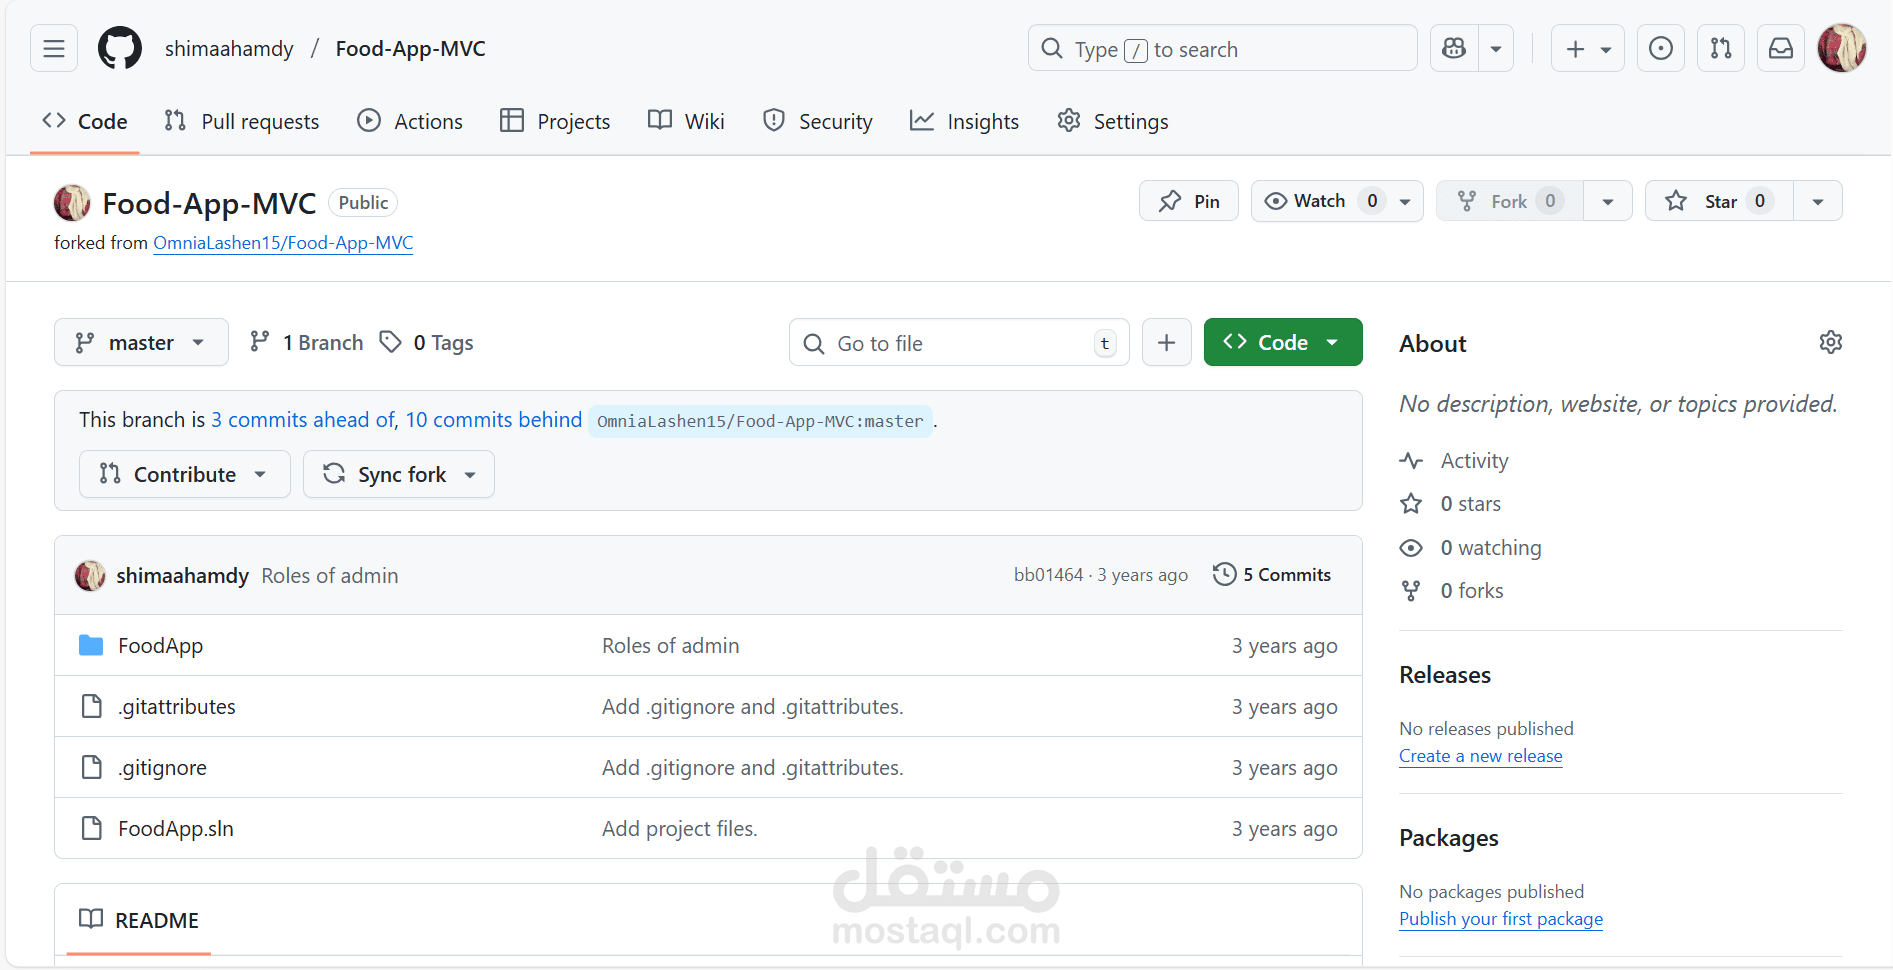This screenshot has height=970, width=1893.
Task: Click the Go to file field
Action: [959, 343]
